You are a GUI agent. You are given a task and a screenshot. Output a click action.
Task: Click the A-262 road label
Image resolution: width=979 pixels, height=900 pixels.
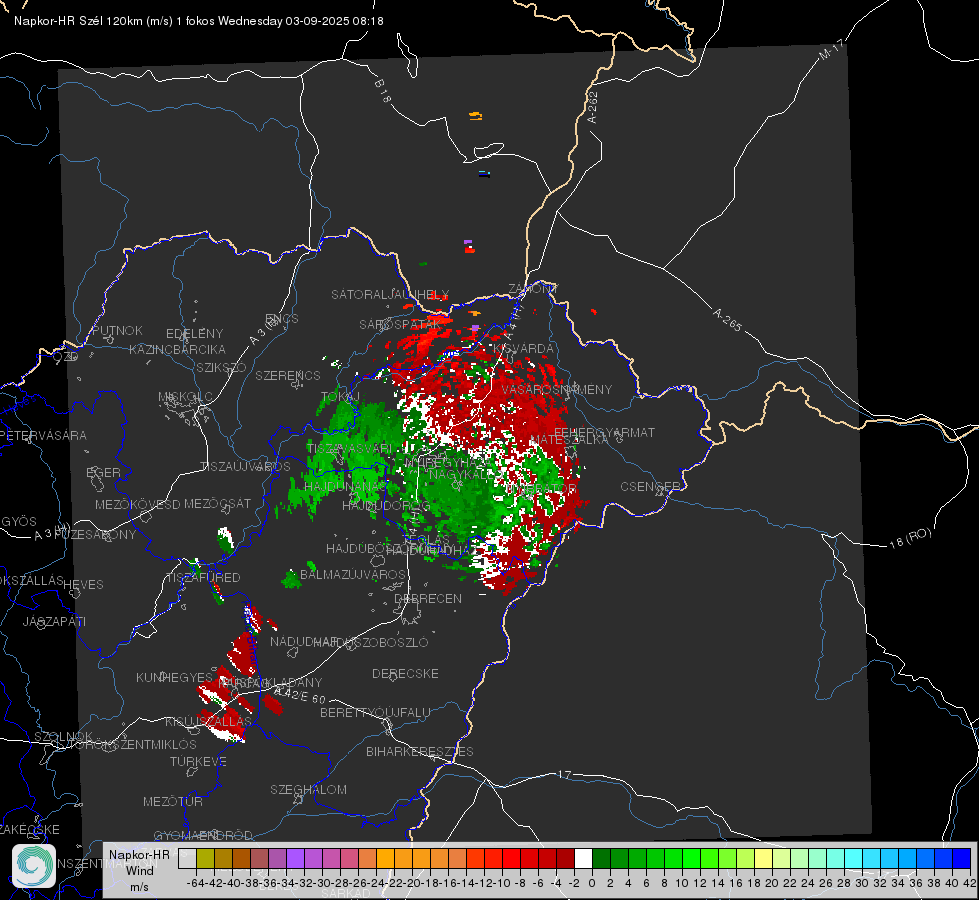click(x=593, y=107)
